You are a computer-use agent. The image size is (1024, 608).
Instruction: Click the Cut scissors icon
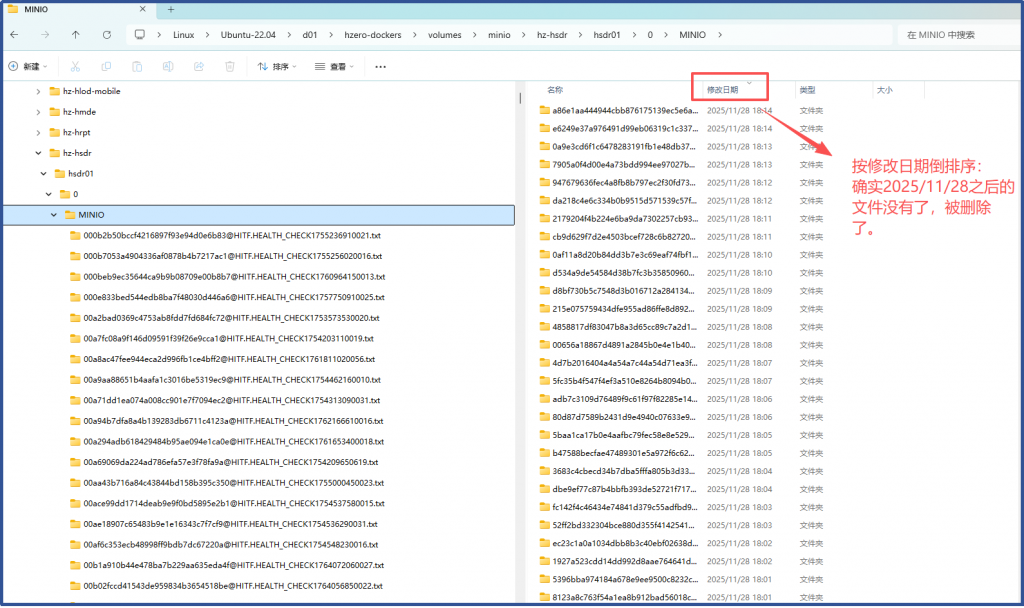pos(75,67)
